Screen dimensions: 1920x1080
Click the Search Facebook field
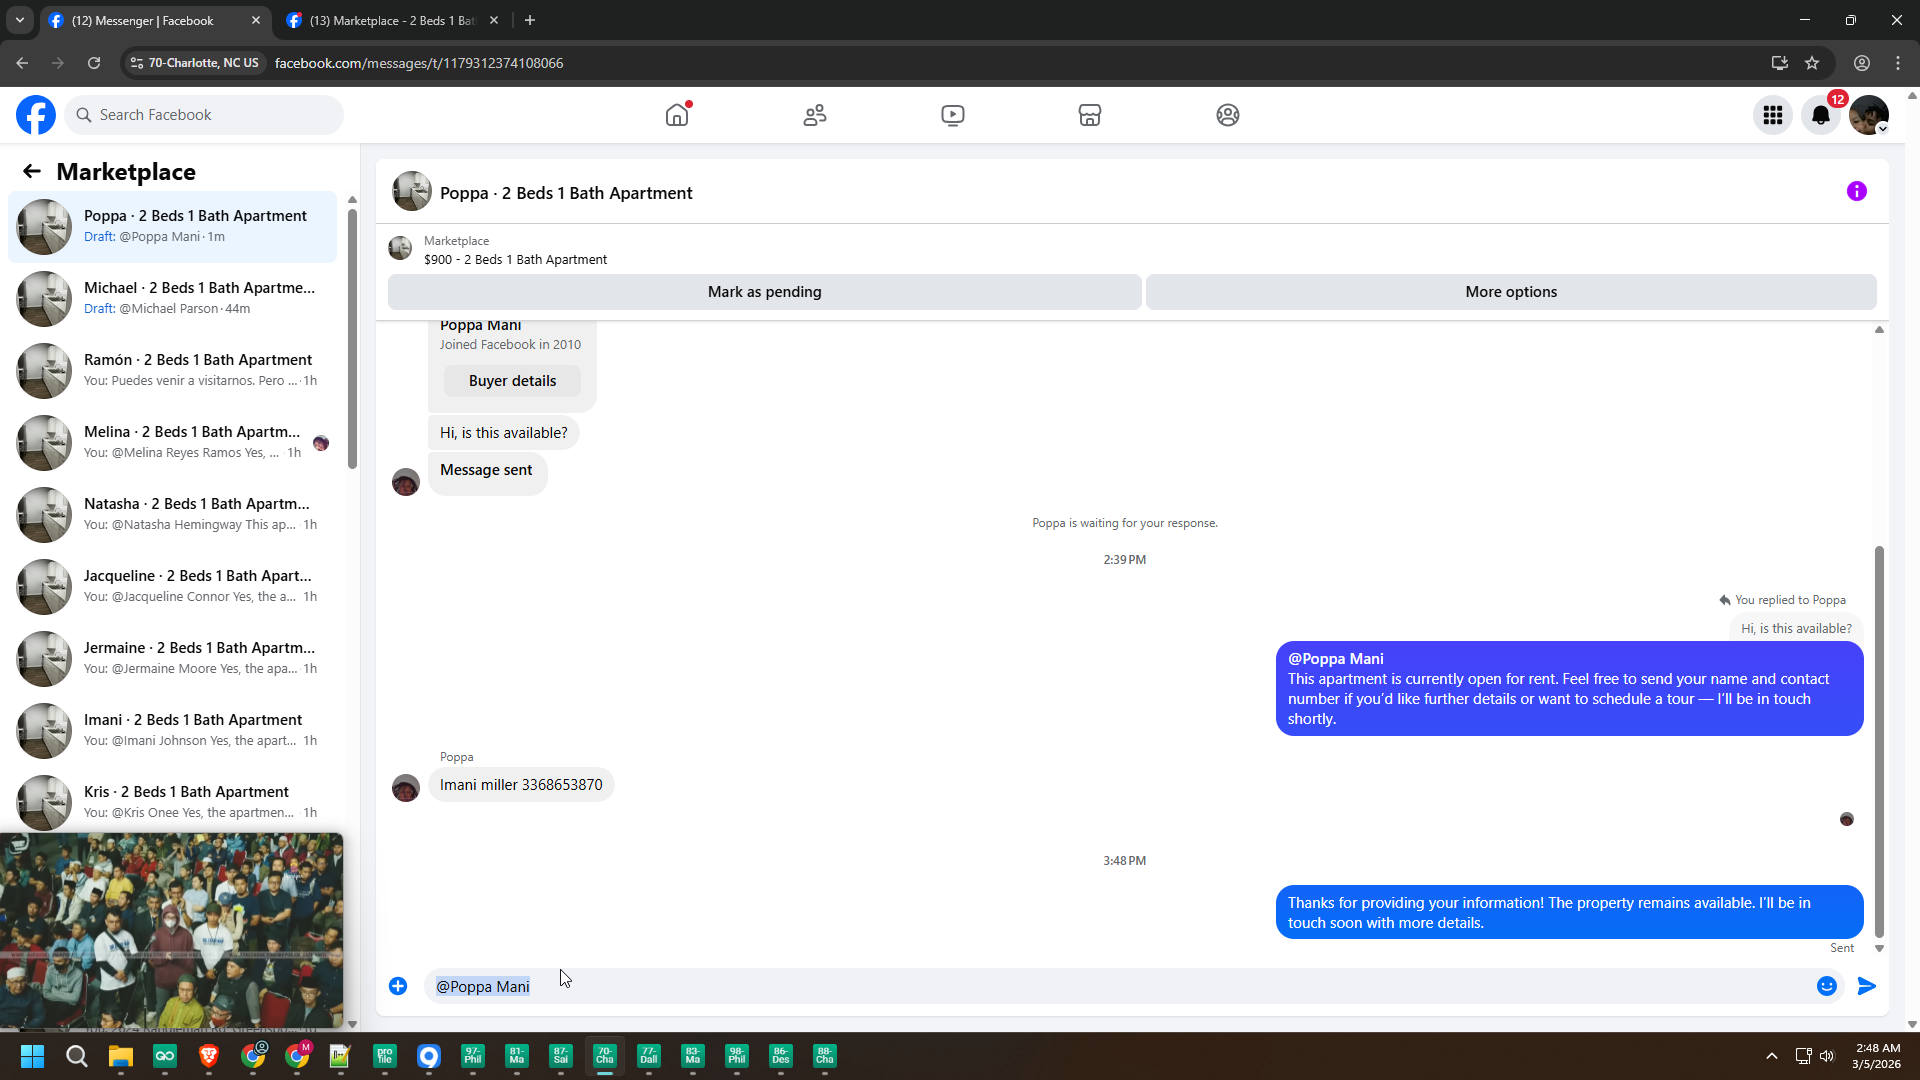pos(204,115)
